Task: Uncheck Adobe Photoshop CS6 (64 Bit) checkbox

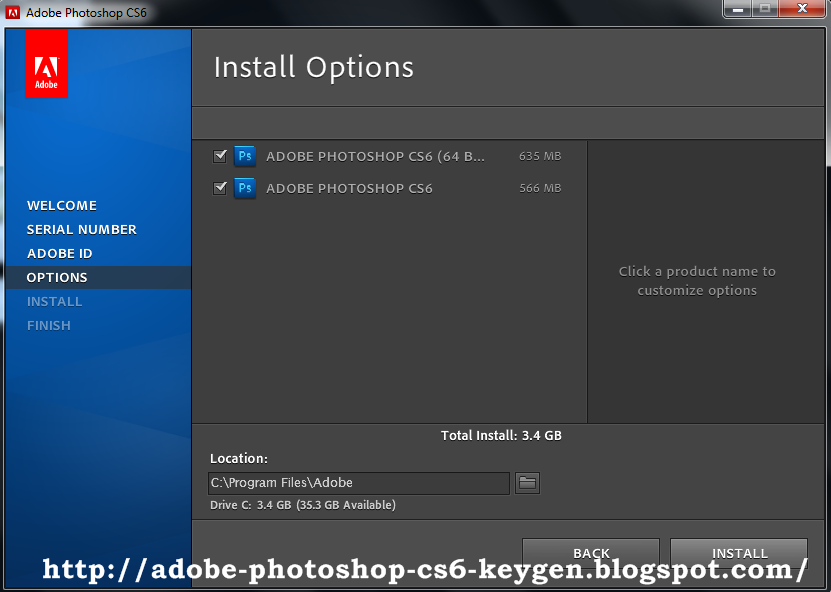Action: click(x=220, y=156)
